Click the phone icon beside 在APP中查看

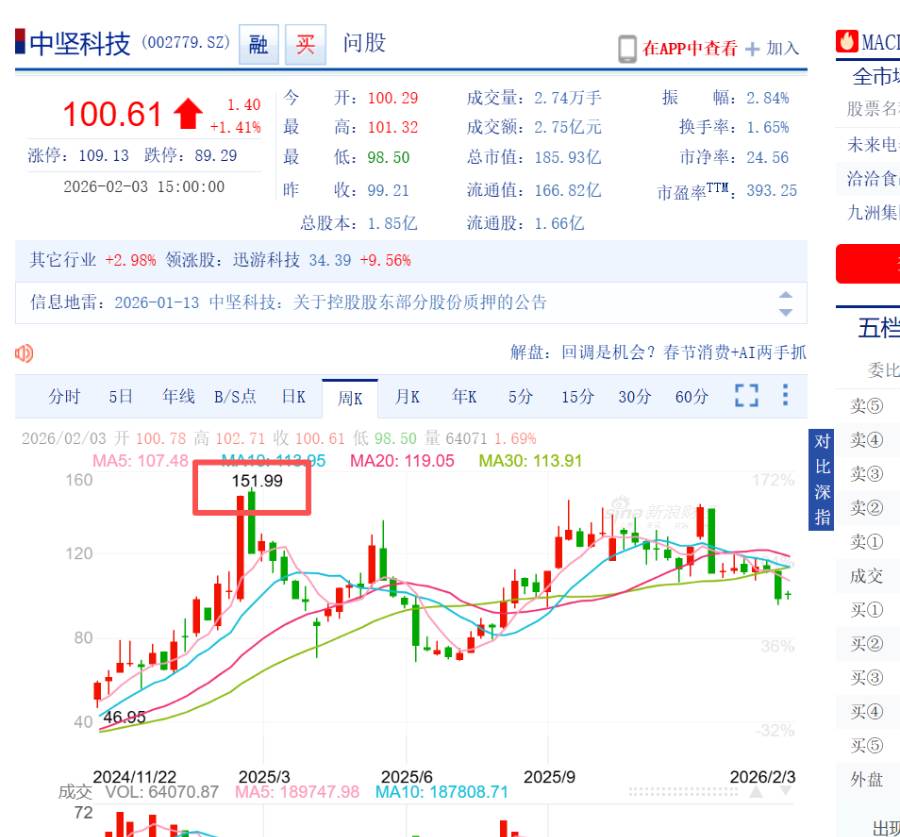[x=629, y=47]
